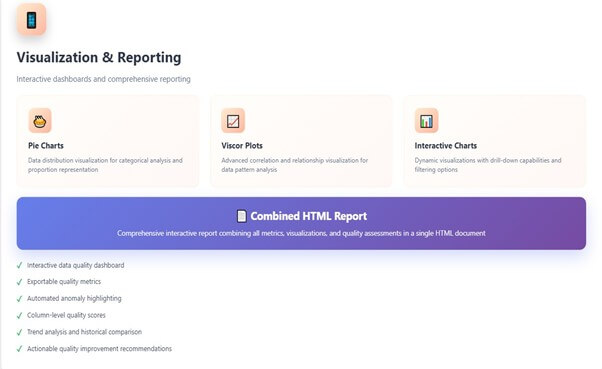The image size is (602, 369).
Task: Click the phone icon above Visualization heading
Action: pyautogui.click(x=31, y=20)
